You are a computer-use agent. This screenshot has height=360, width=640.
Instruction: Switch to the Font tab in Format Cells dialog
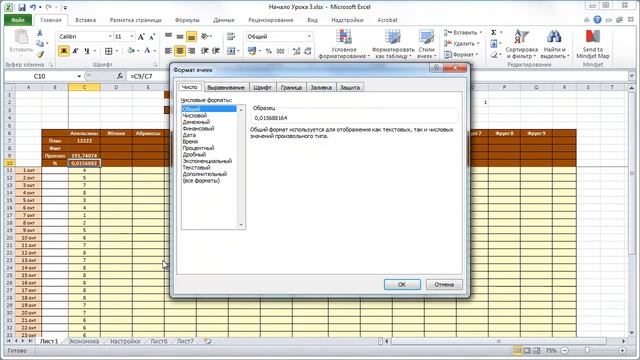(262, 87)
